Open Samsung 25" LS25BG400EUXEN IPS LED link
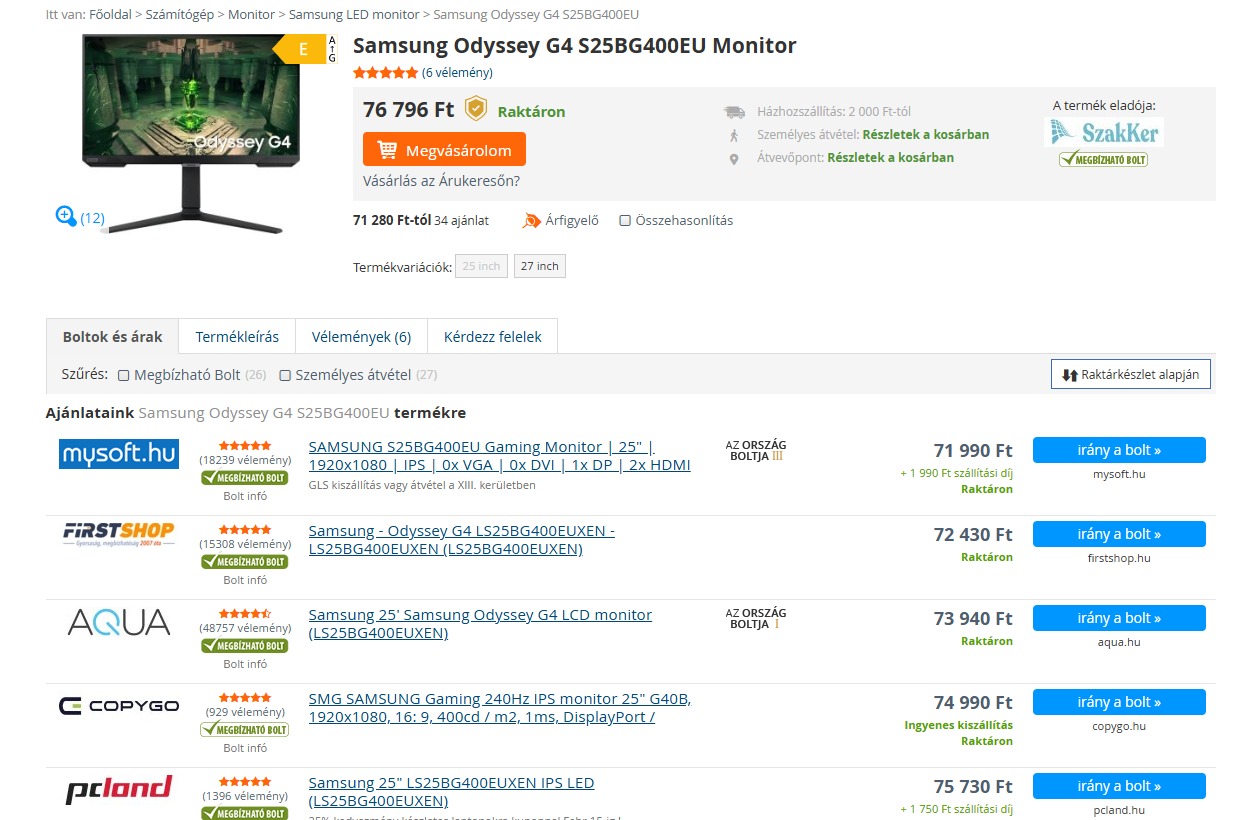The height and width of the screenshot is (820, 1249). pyautogui.click(x=452, y=792)
